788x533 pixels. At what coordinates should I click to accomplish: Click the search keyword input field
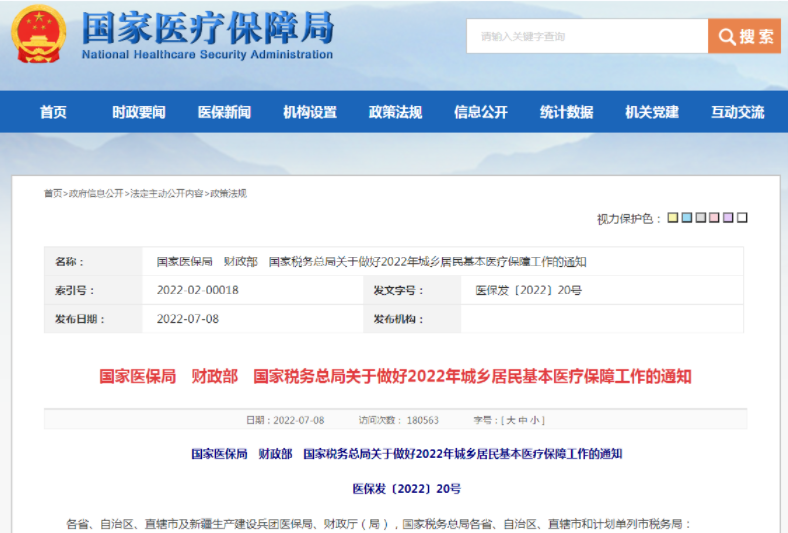(x=587, y=37)
